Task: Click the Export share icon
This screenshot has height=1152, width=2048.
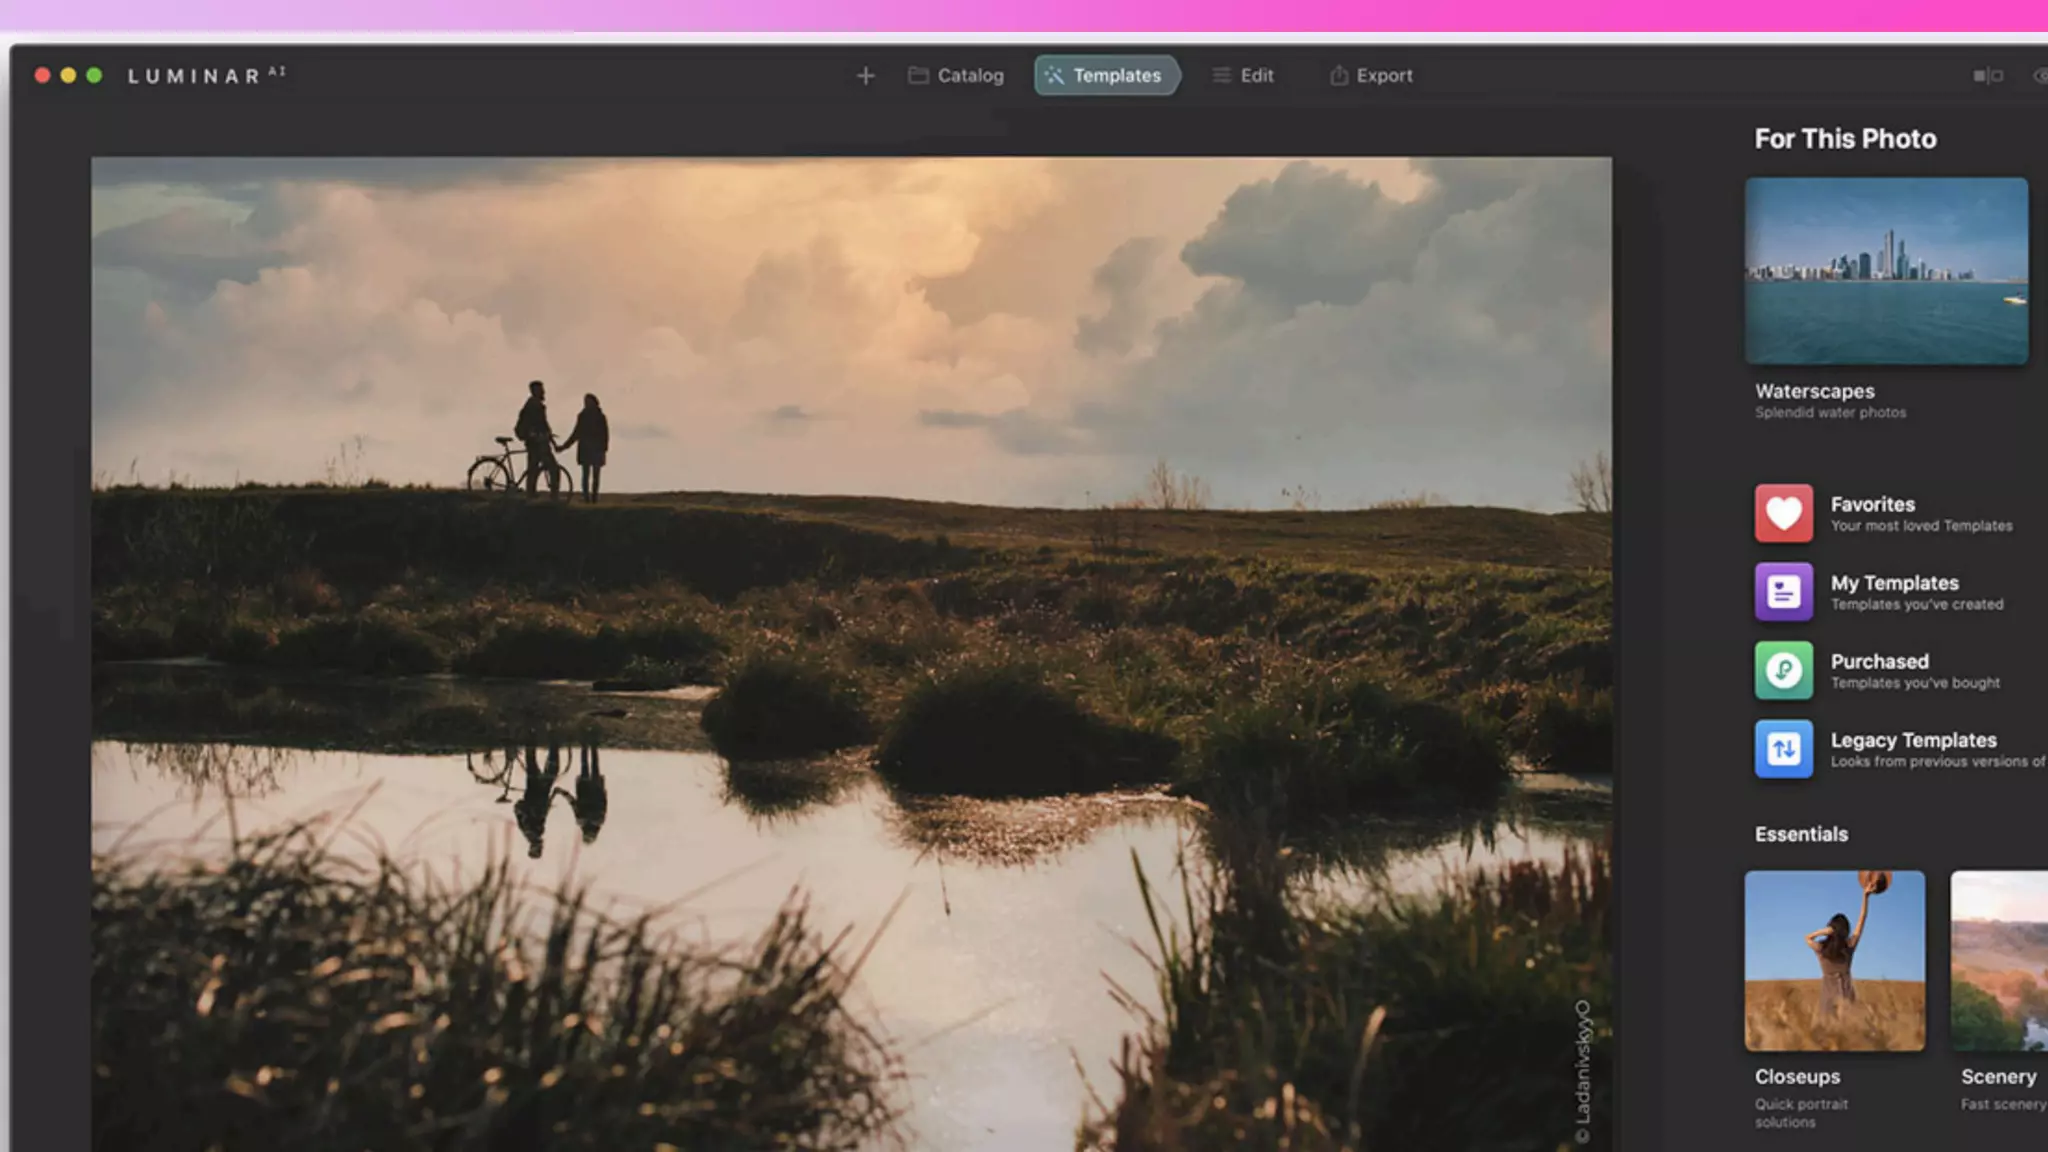Action: point(1338,76)
